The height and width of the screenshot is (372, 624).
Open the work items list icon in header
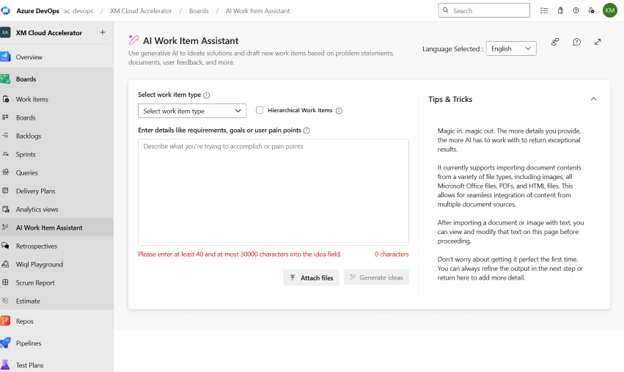[544, 11]
